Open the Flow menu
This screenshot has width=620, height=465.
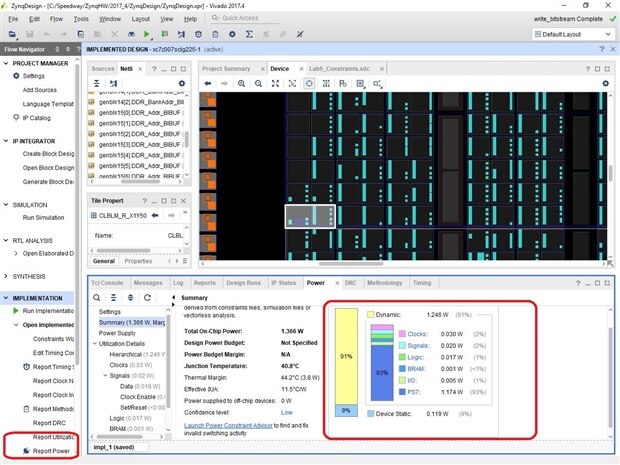pos(56,18)
